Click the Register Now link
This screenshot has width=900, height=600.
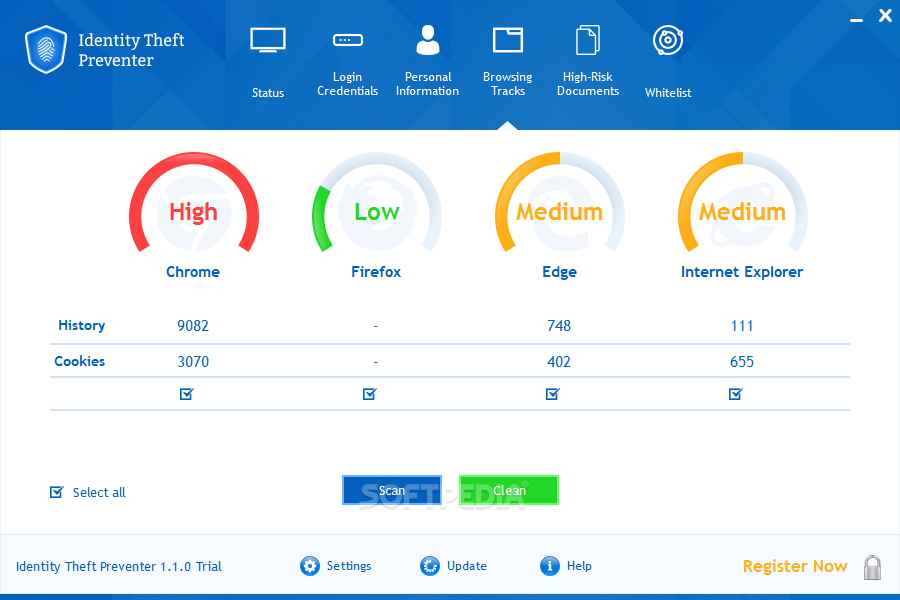(x=795, y=567)
